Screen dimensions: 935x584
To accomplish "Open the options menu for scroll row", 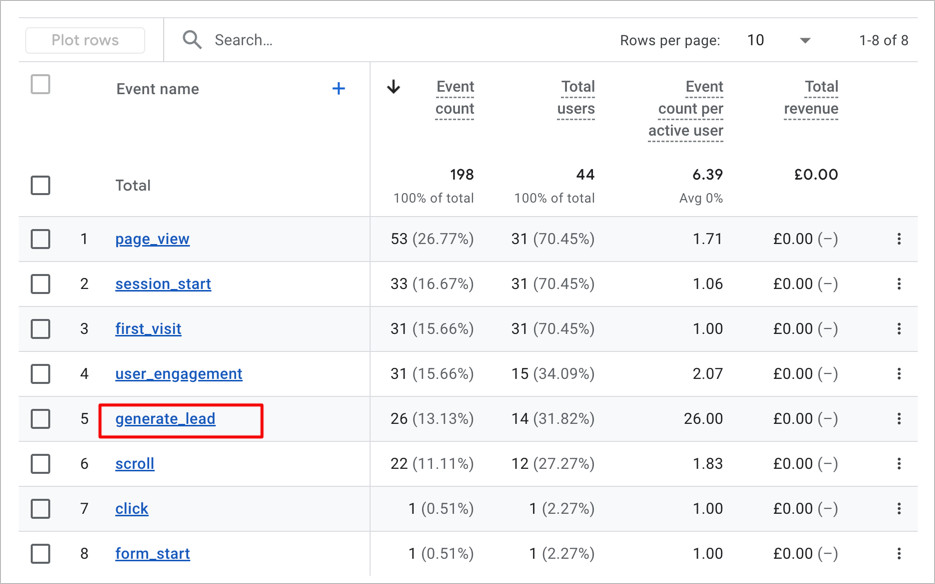I will click(899, 463).
